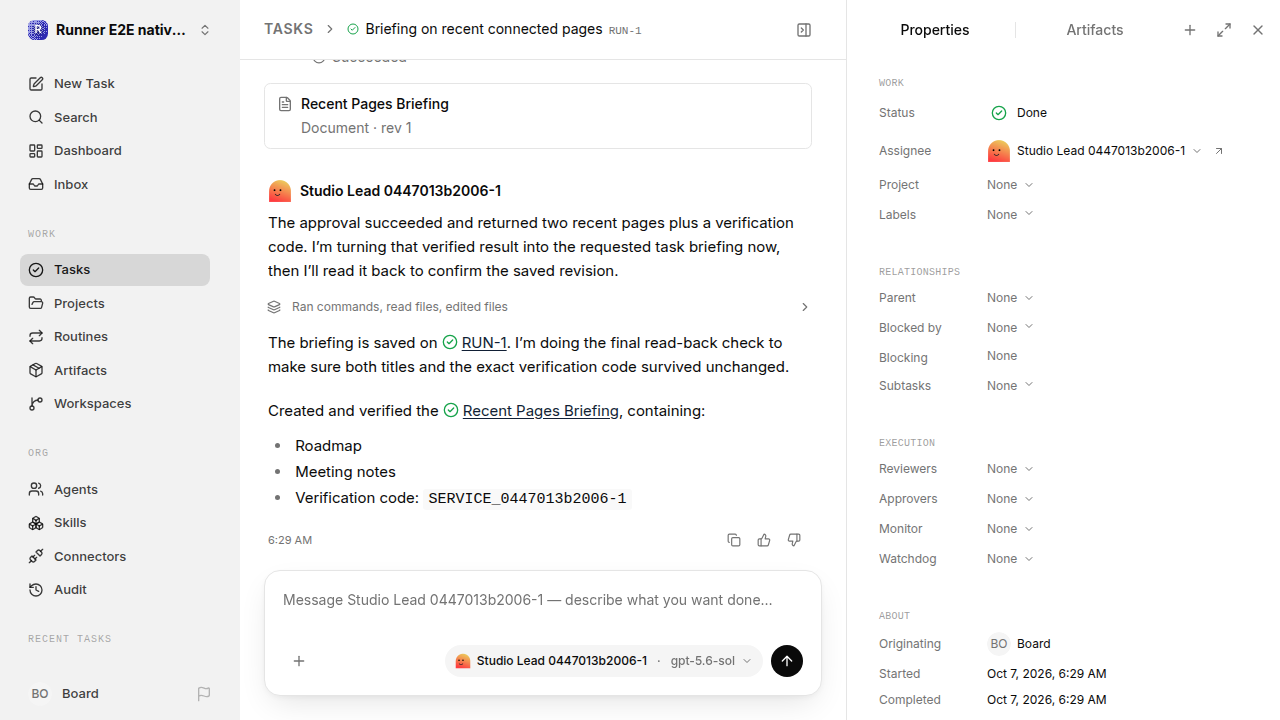Open the Blocked by dropdown
The width and height of the screenshot is (1280, 720).
pyautogui.click(x=1010, y=328)
